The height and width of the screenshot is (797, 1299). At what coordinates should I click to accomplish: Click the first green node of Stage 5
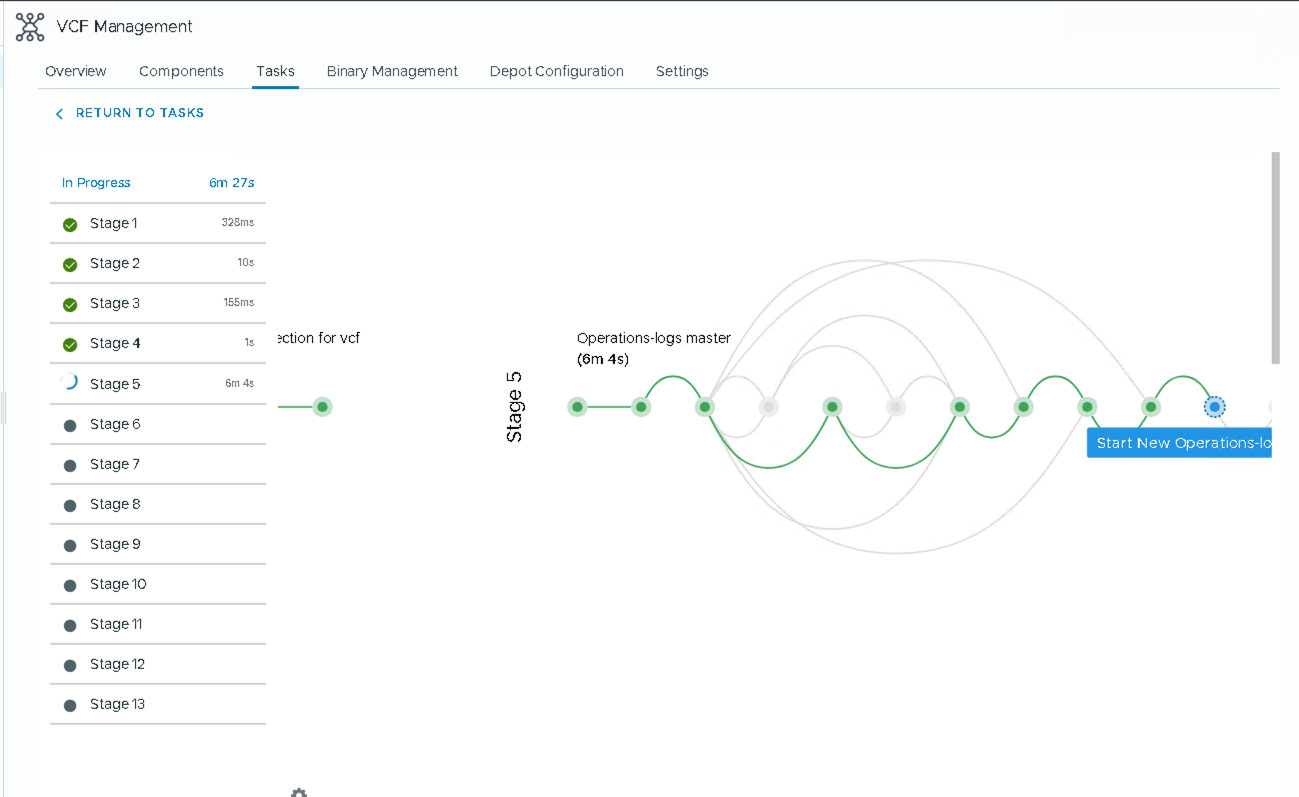(577, 407)
